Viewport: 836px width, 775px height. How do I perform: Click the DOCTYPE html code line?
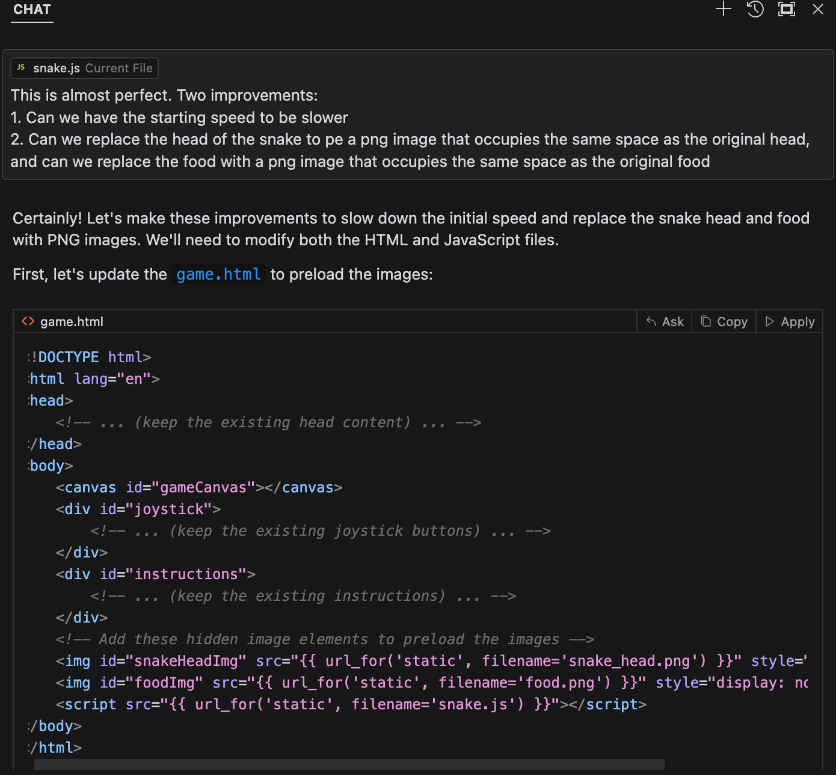tap(90, 357)
